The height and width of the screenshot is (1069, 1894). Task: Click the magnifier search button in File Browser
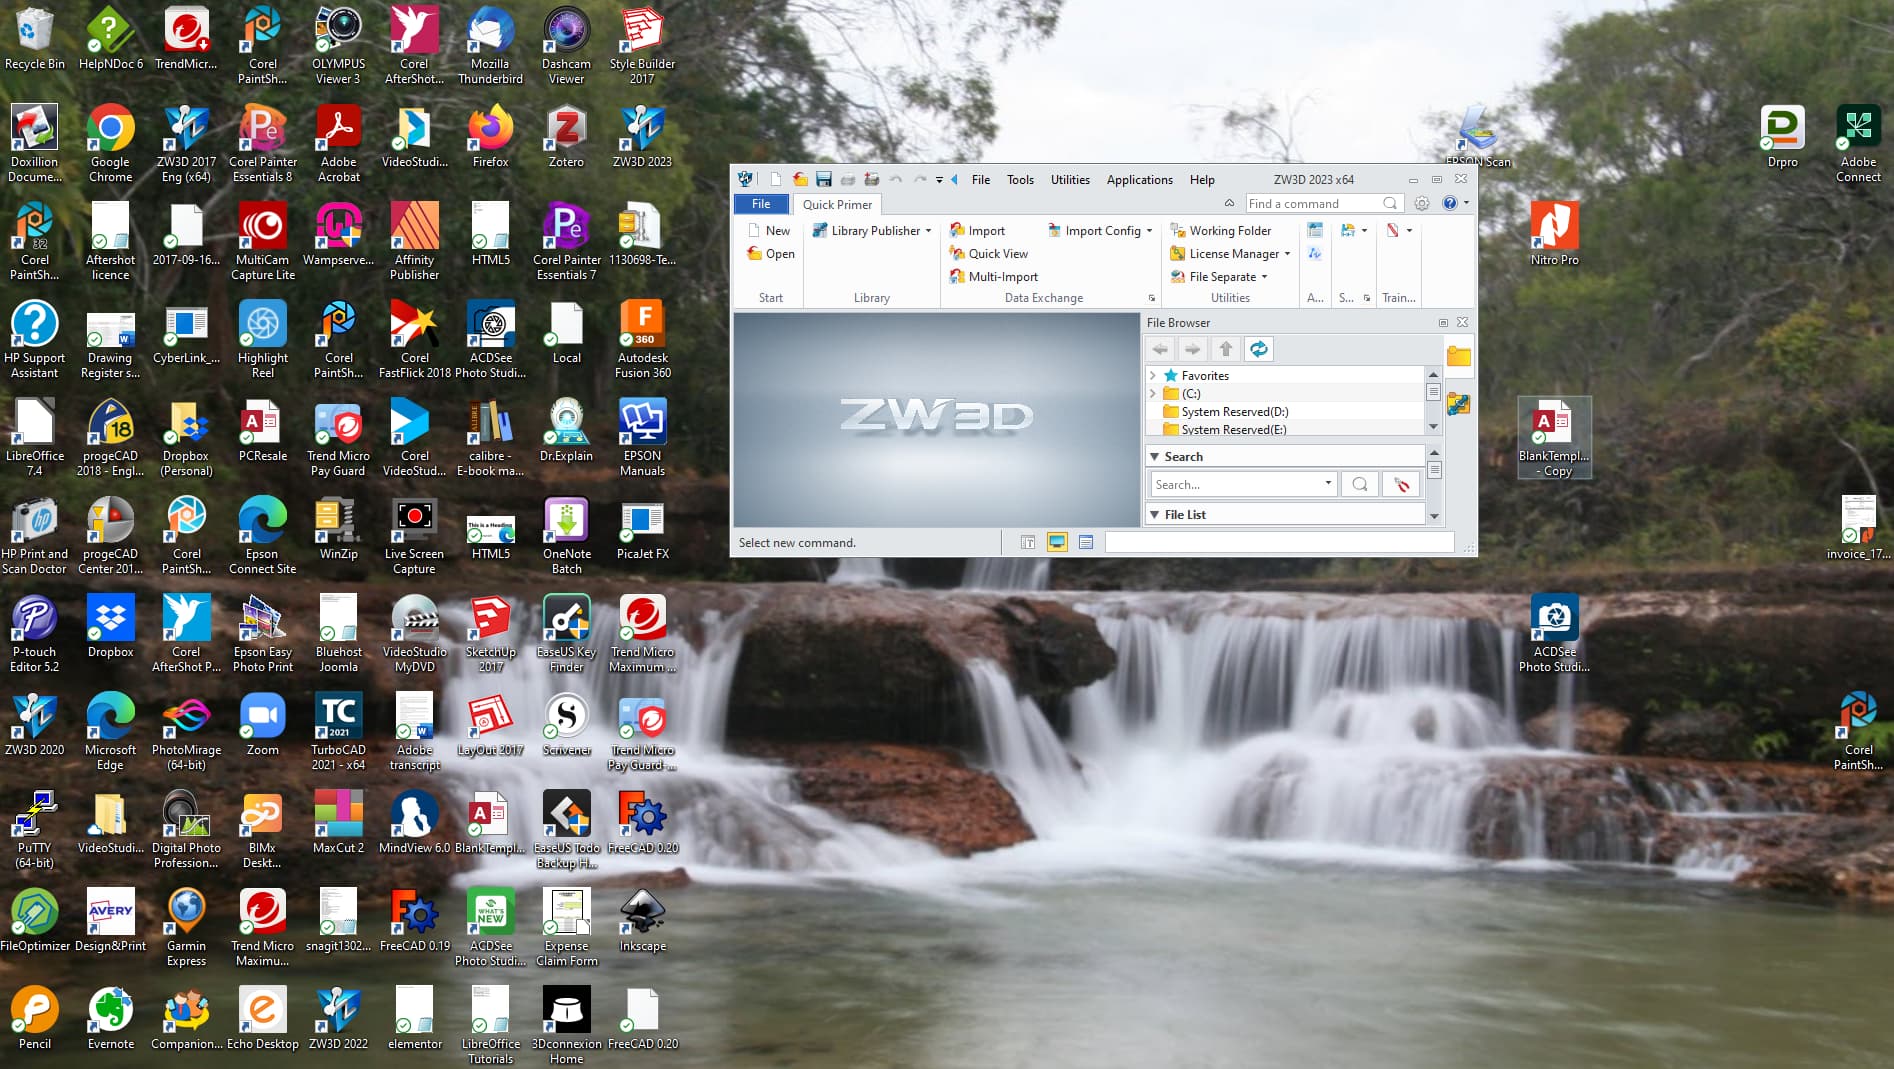tap(1360, 484)
